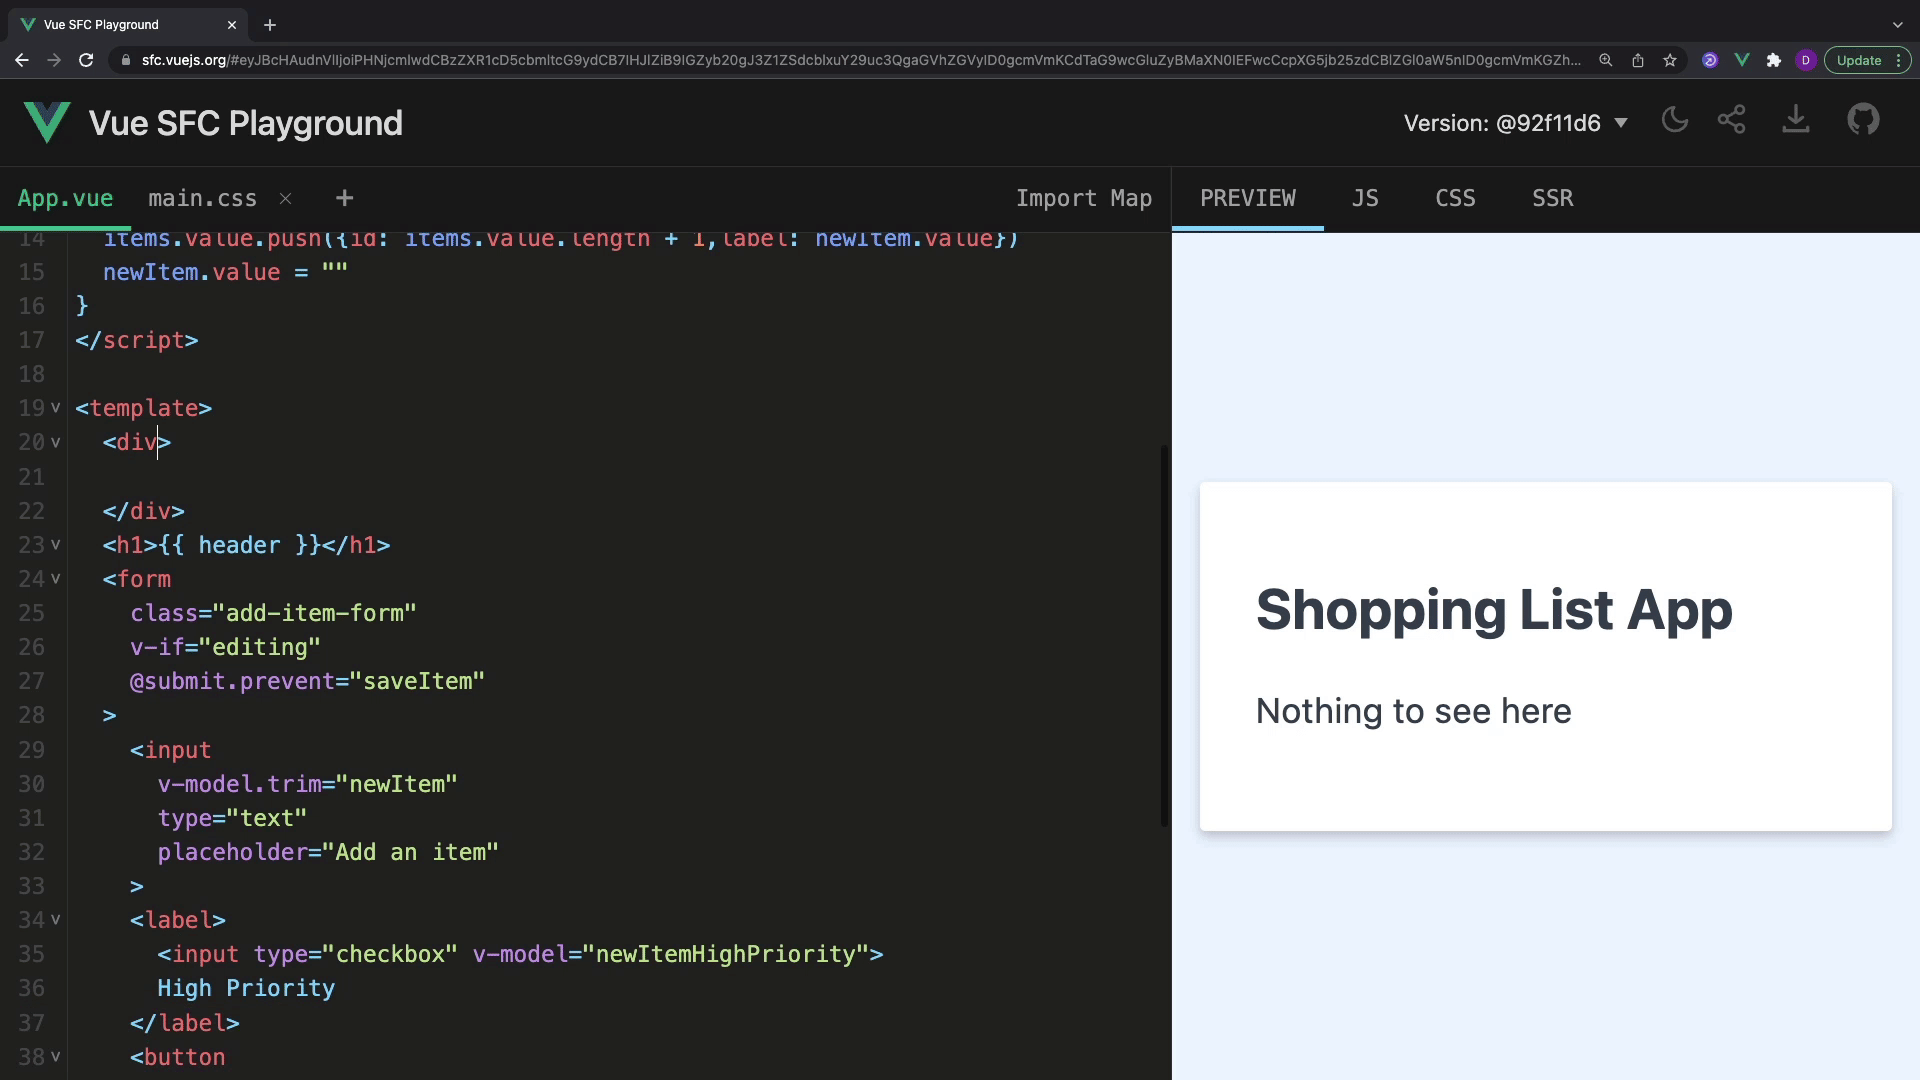Screen dimensions: 1920x1080
Task: Collapse the label fold at line 34
Action: 56,920
